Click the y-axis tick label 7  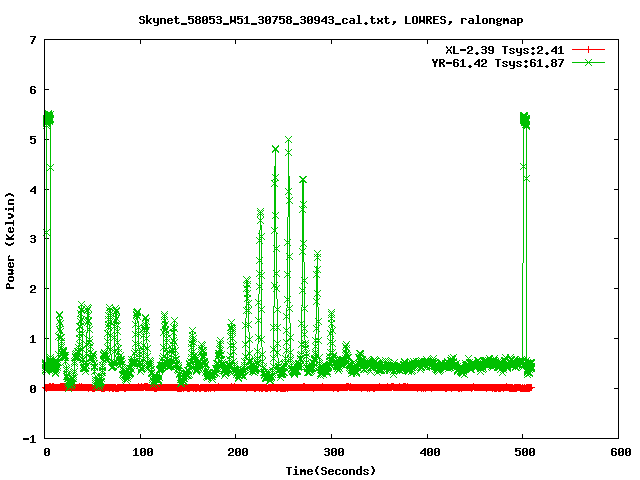click(x=33, y=40)
